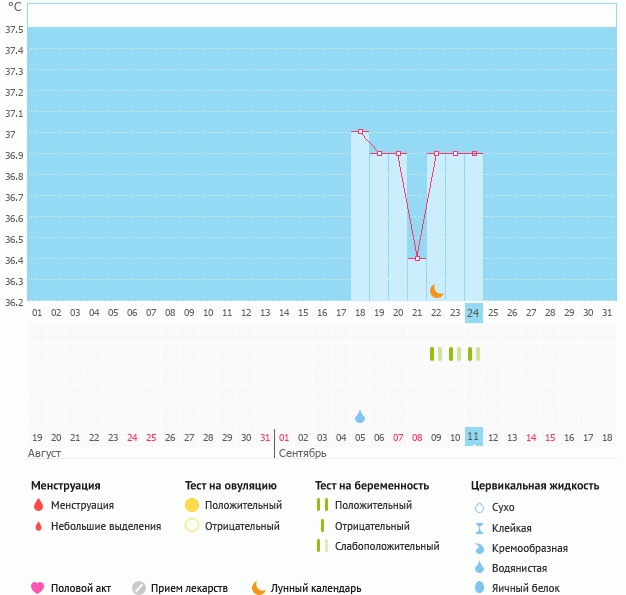Click the 37 degree data point on day 18

pyautogui.click(x=360, y=132)
